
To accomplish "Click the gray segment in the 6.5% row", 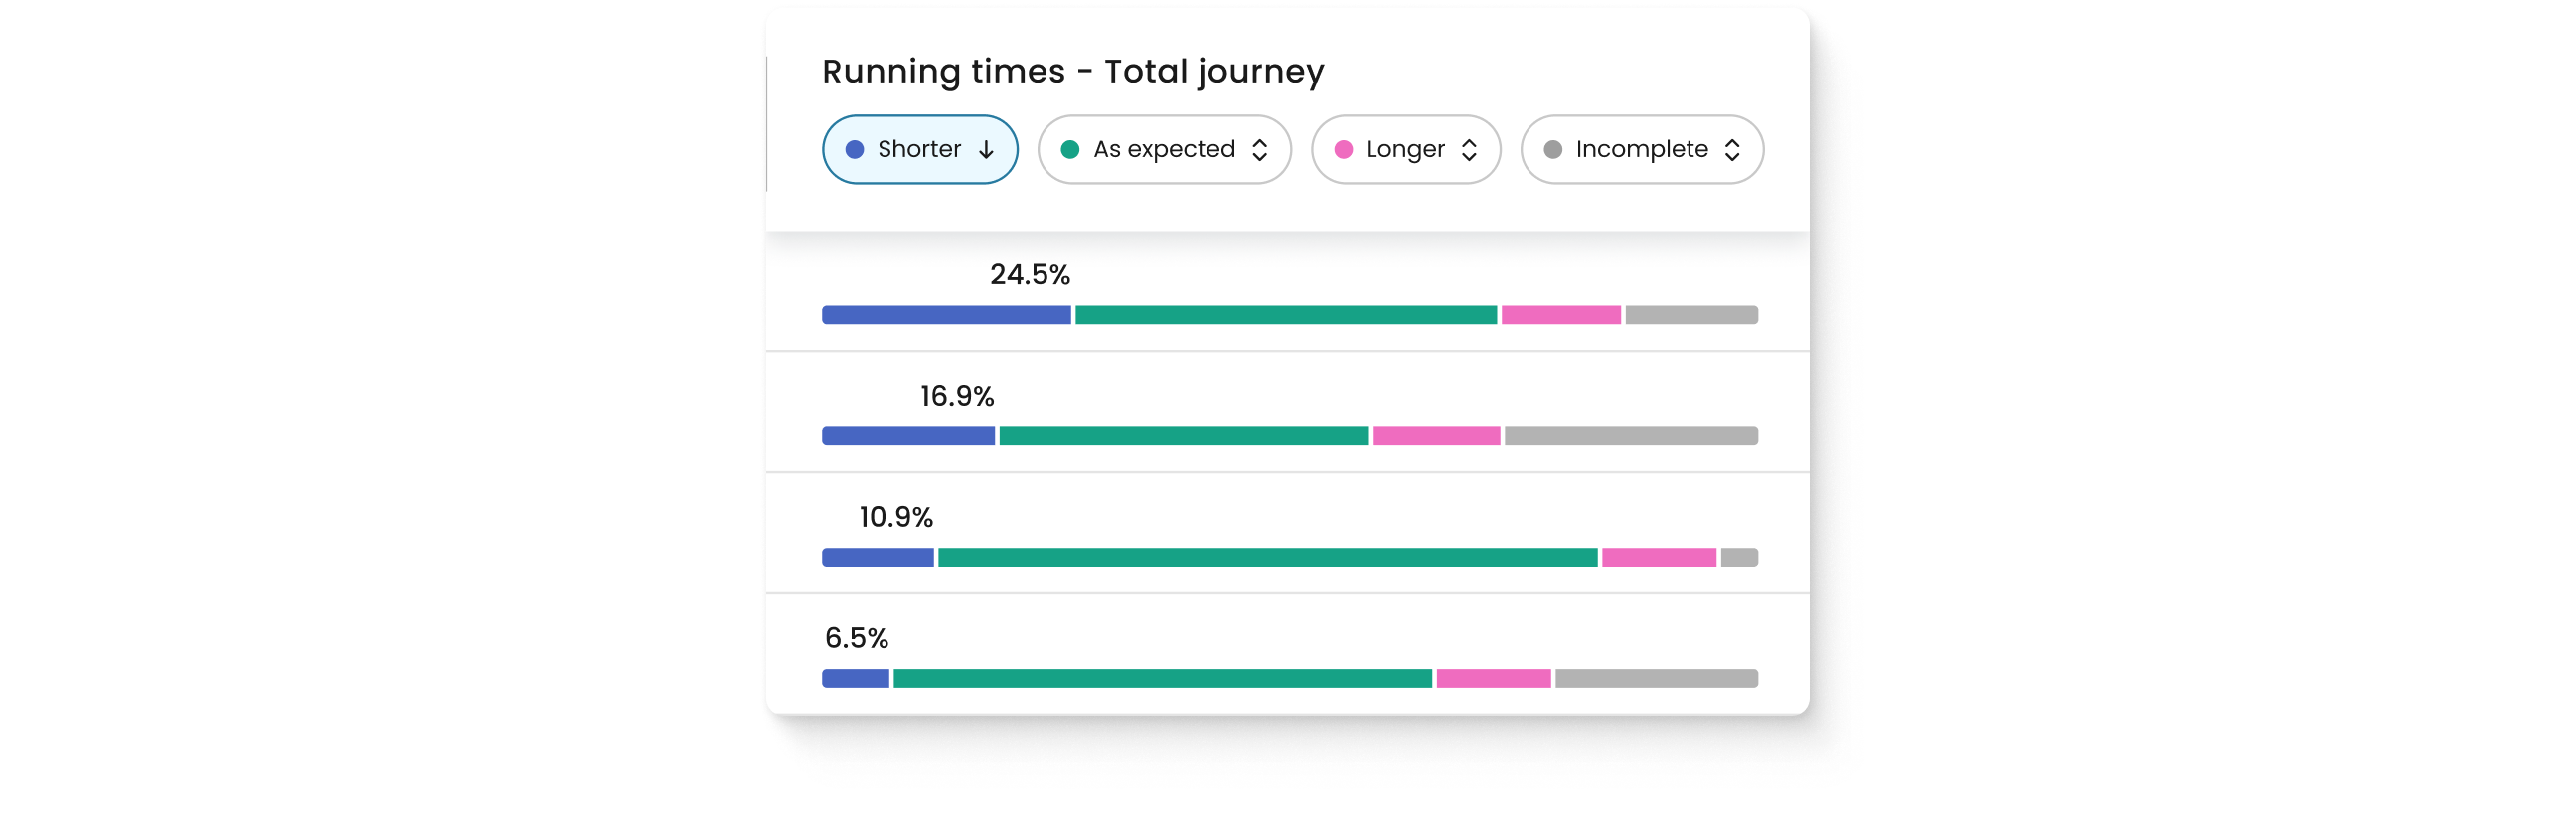I will (1656, 678).
